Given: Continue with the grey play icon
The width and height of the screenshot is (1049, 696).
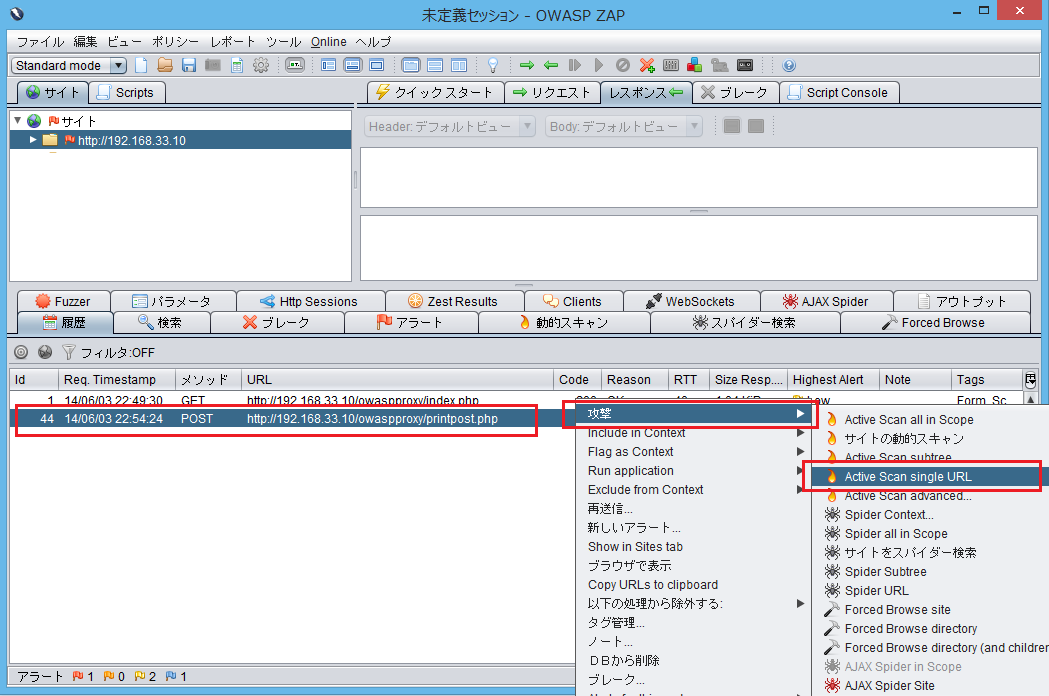Looking at the screenshot, I should click(599, 65).
